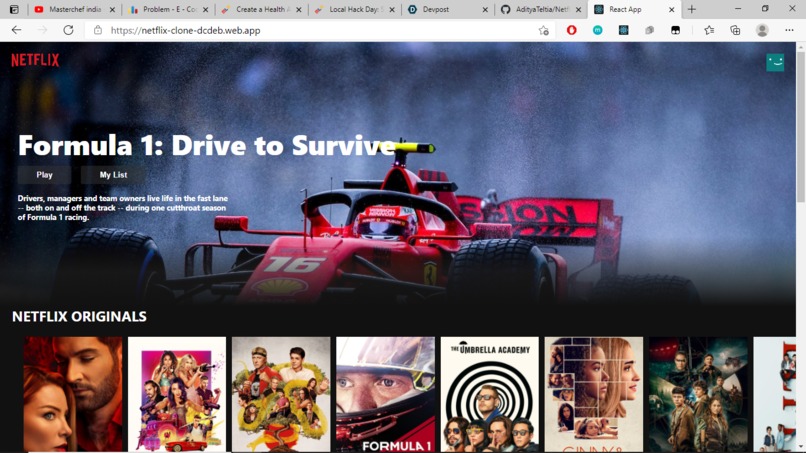Close the Local Hack Day tab
The height and width of the screenshot is (453, 806).
click(392, 9)
